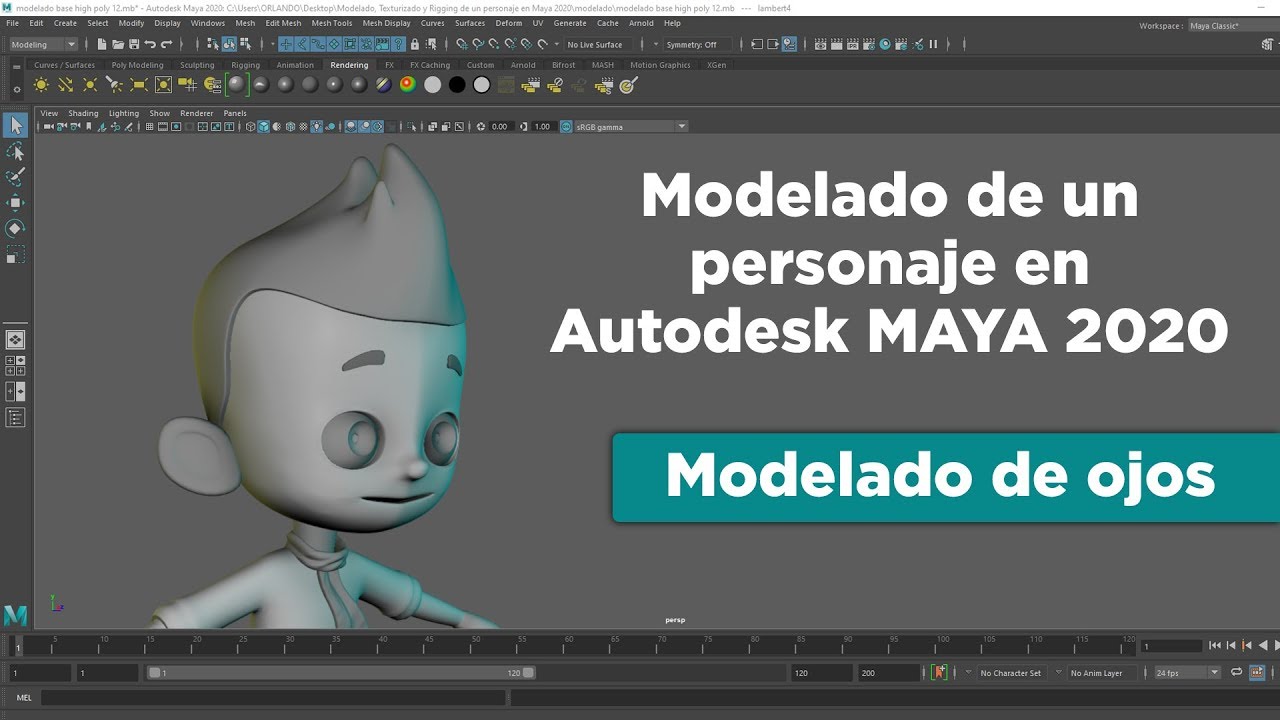1280x720 pixels.
Task: Toggle select by component type mode
Action: click(x=245, y=44)
